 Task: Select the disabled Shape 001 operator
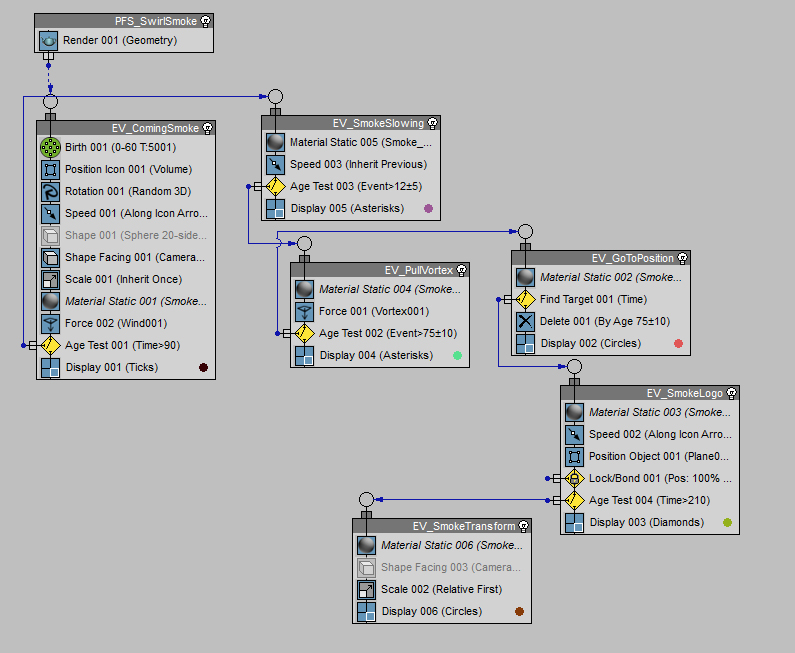click(x=135, y=235)
